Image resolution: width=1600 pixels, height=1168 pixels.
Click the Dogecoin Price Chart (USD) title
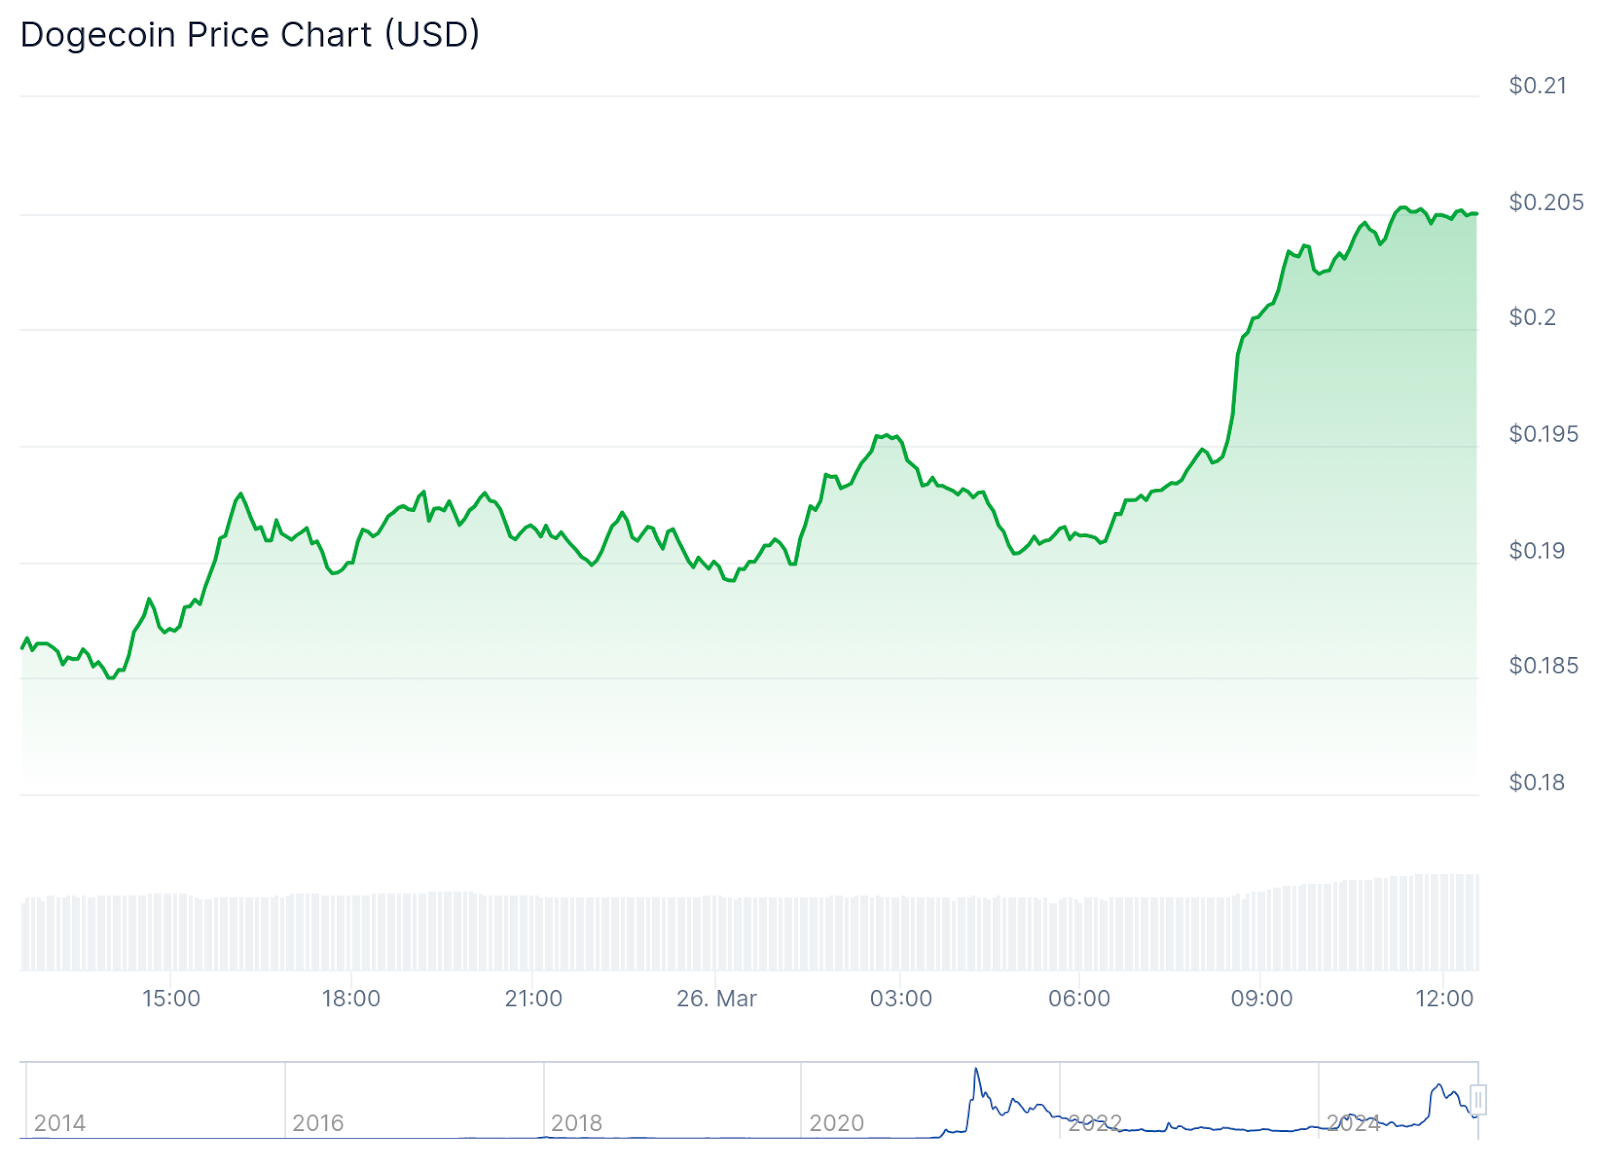tap(250, 35)
